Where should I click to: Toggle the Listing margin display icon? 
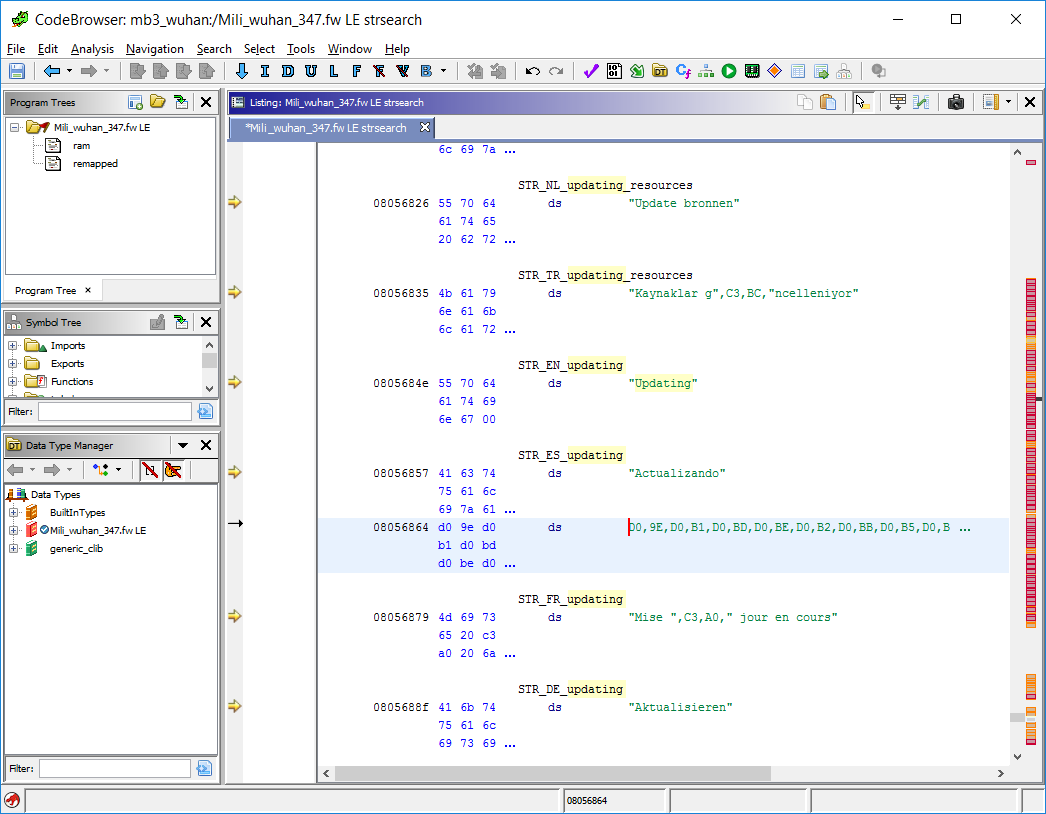[x=991, y=102]
